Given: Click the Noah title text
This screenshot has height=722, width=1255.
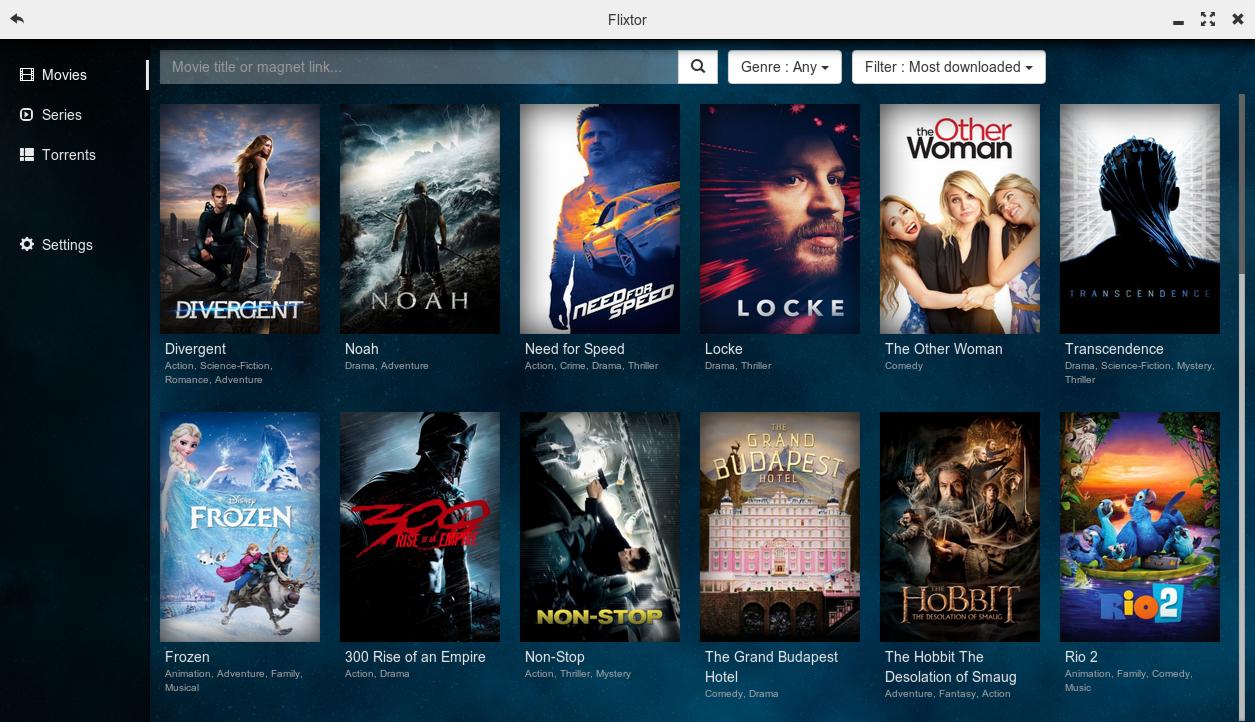Looking at the screenshot, I should [362, 349].
